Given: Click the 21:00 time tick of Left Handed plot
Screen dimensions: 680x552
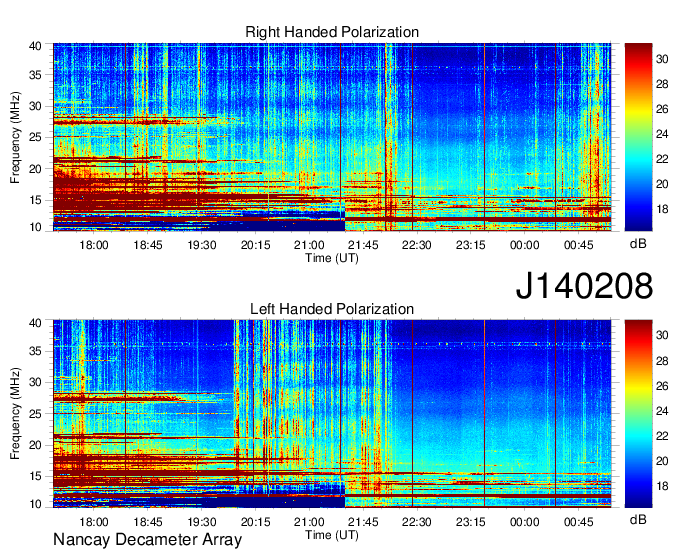Looking at the screenshot, I should pos(309,522).
